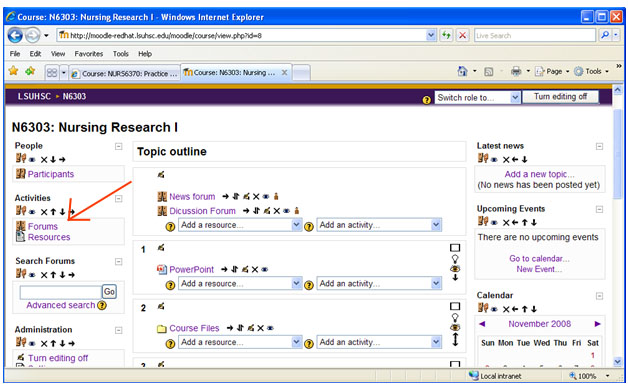Screen dimensions: 628x385
Task: Click the edit summary icon for topic 1
Action: (161, 248)
